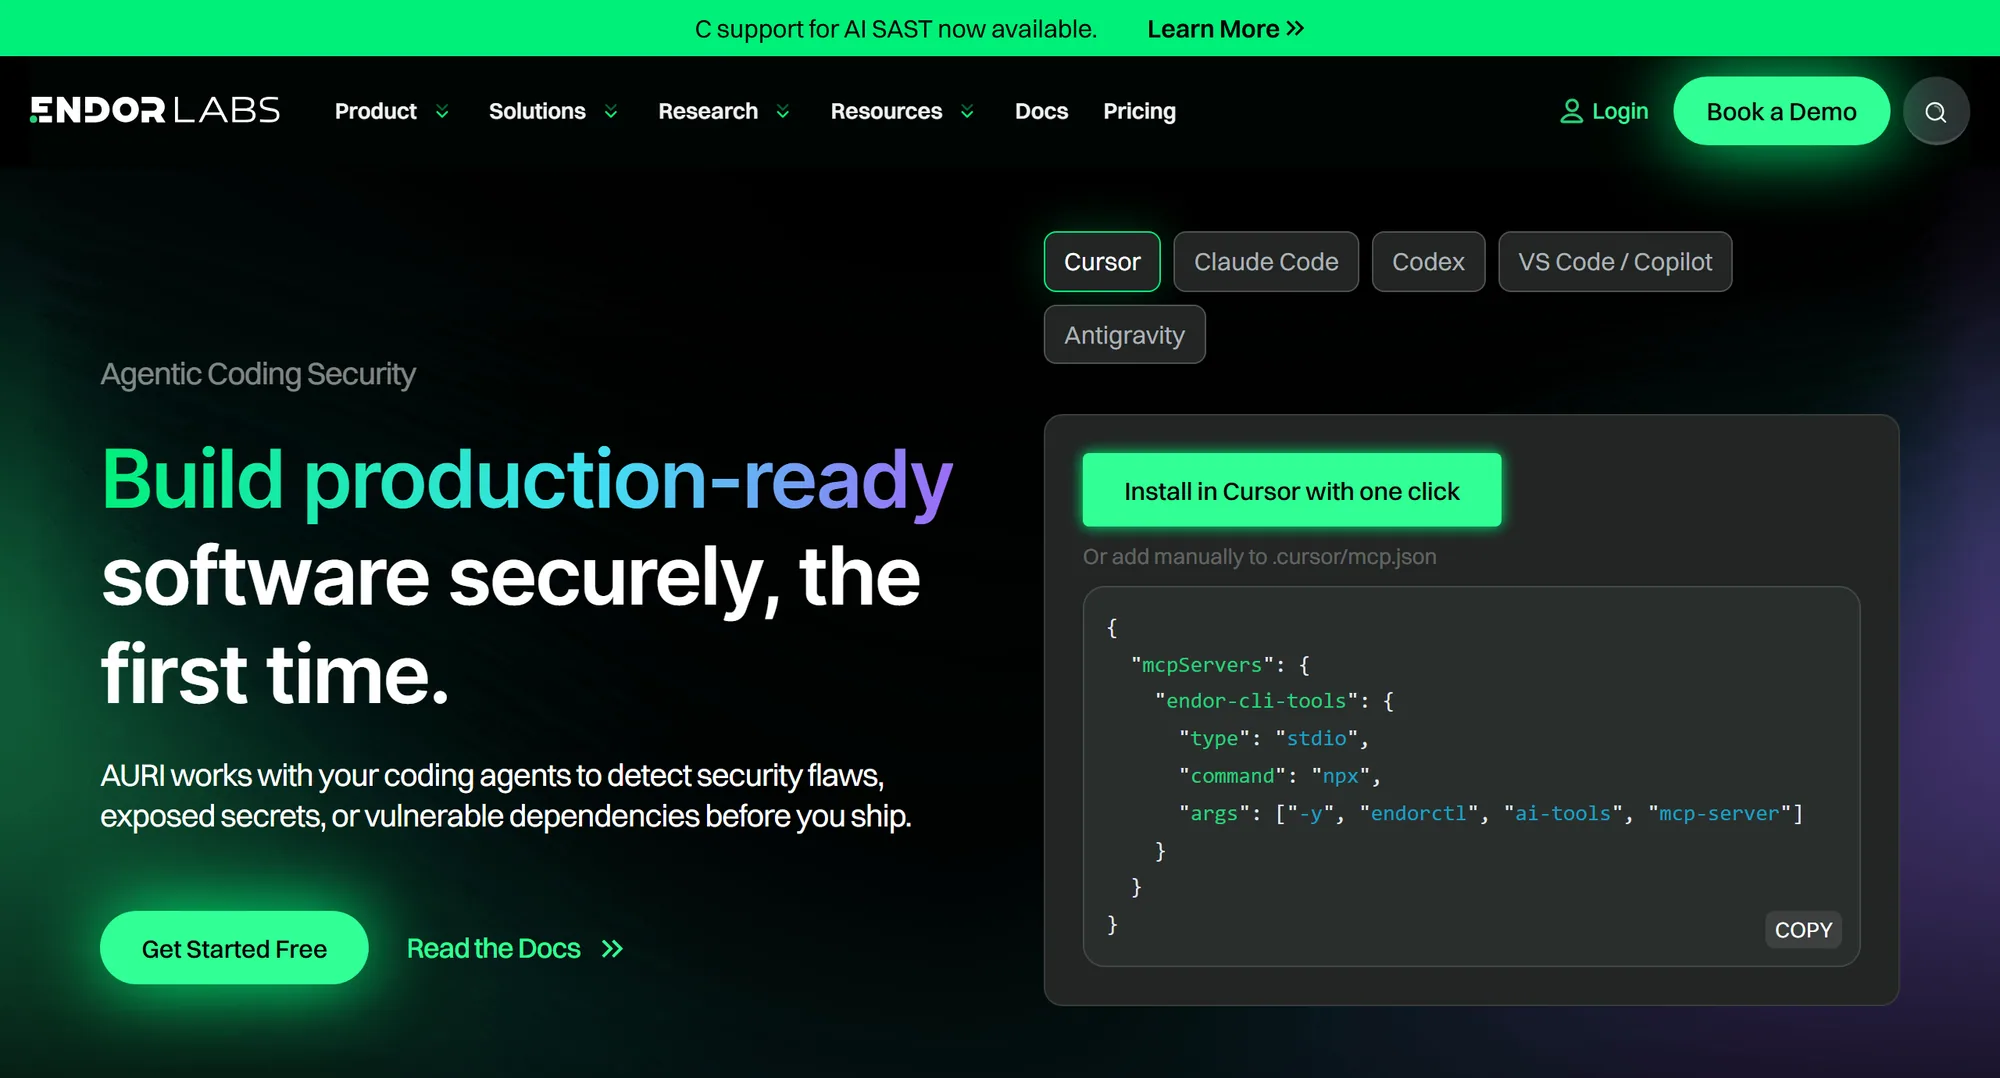Click the Book a Demo button

(1781, 111)
